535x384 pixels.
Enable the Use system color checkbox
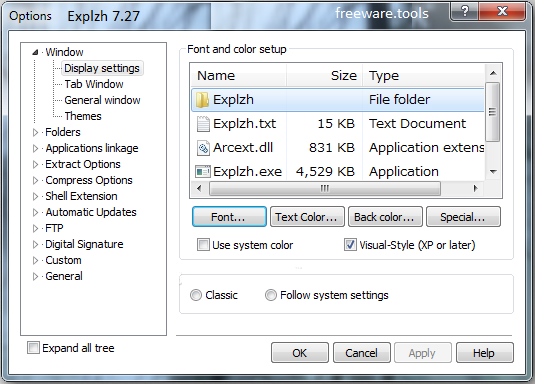[x=203, y=245]
